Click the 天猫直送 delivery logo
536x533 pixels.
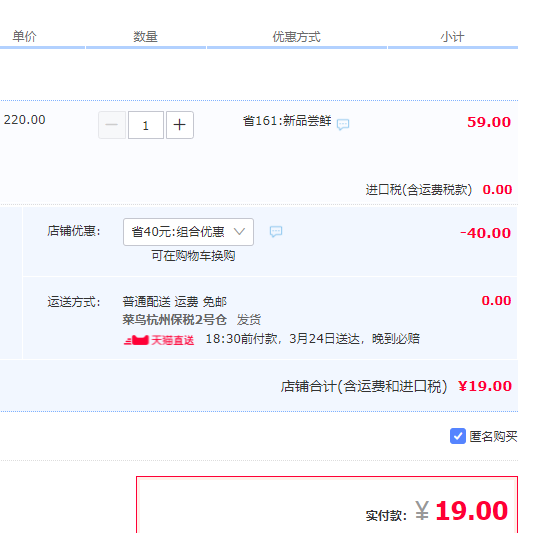(x=159, y=340)
